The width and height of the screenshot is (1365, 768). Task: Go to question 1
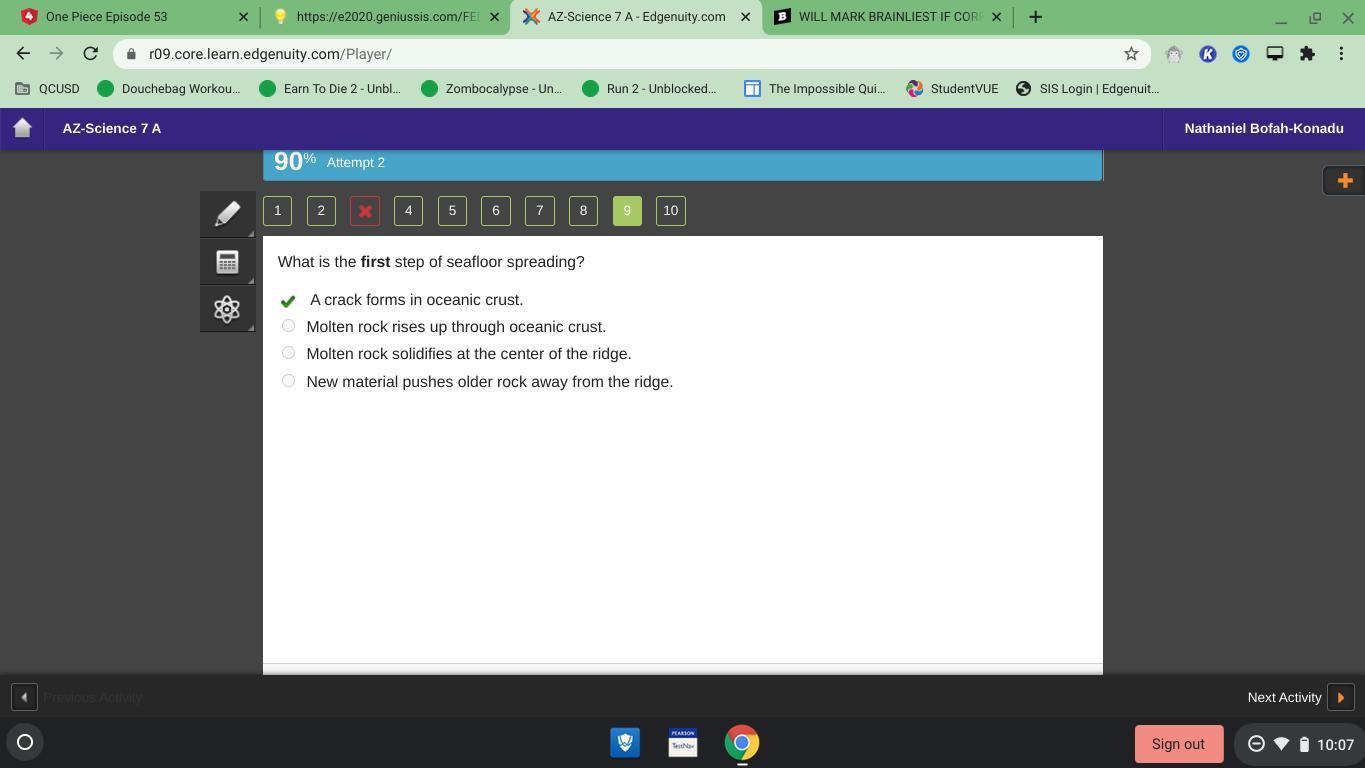(x=278, y=211)
